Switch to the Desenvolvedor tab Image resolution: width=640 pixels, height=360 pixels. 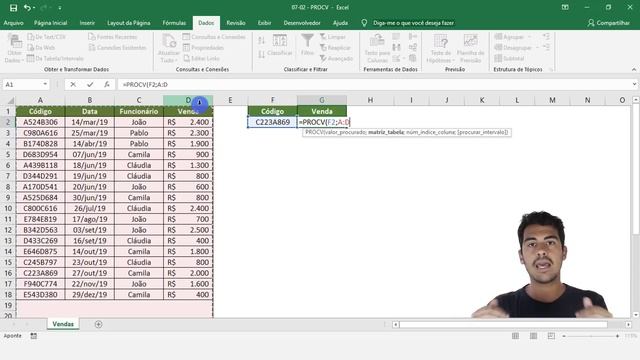302,23
